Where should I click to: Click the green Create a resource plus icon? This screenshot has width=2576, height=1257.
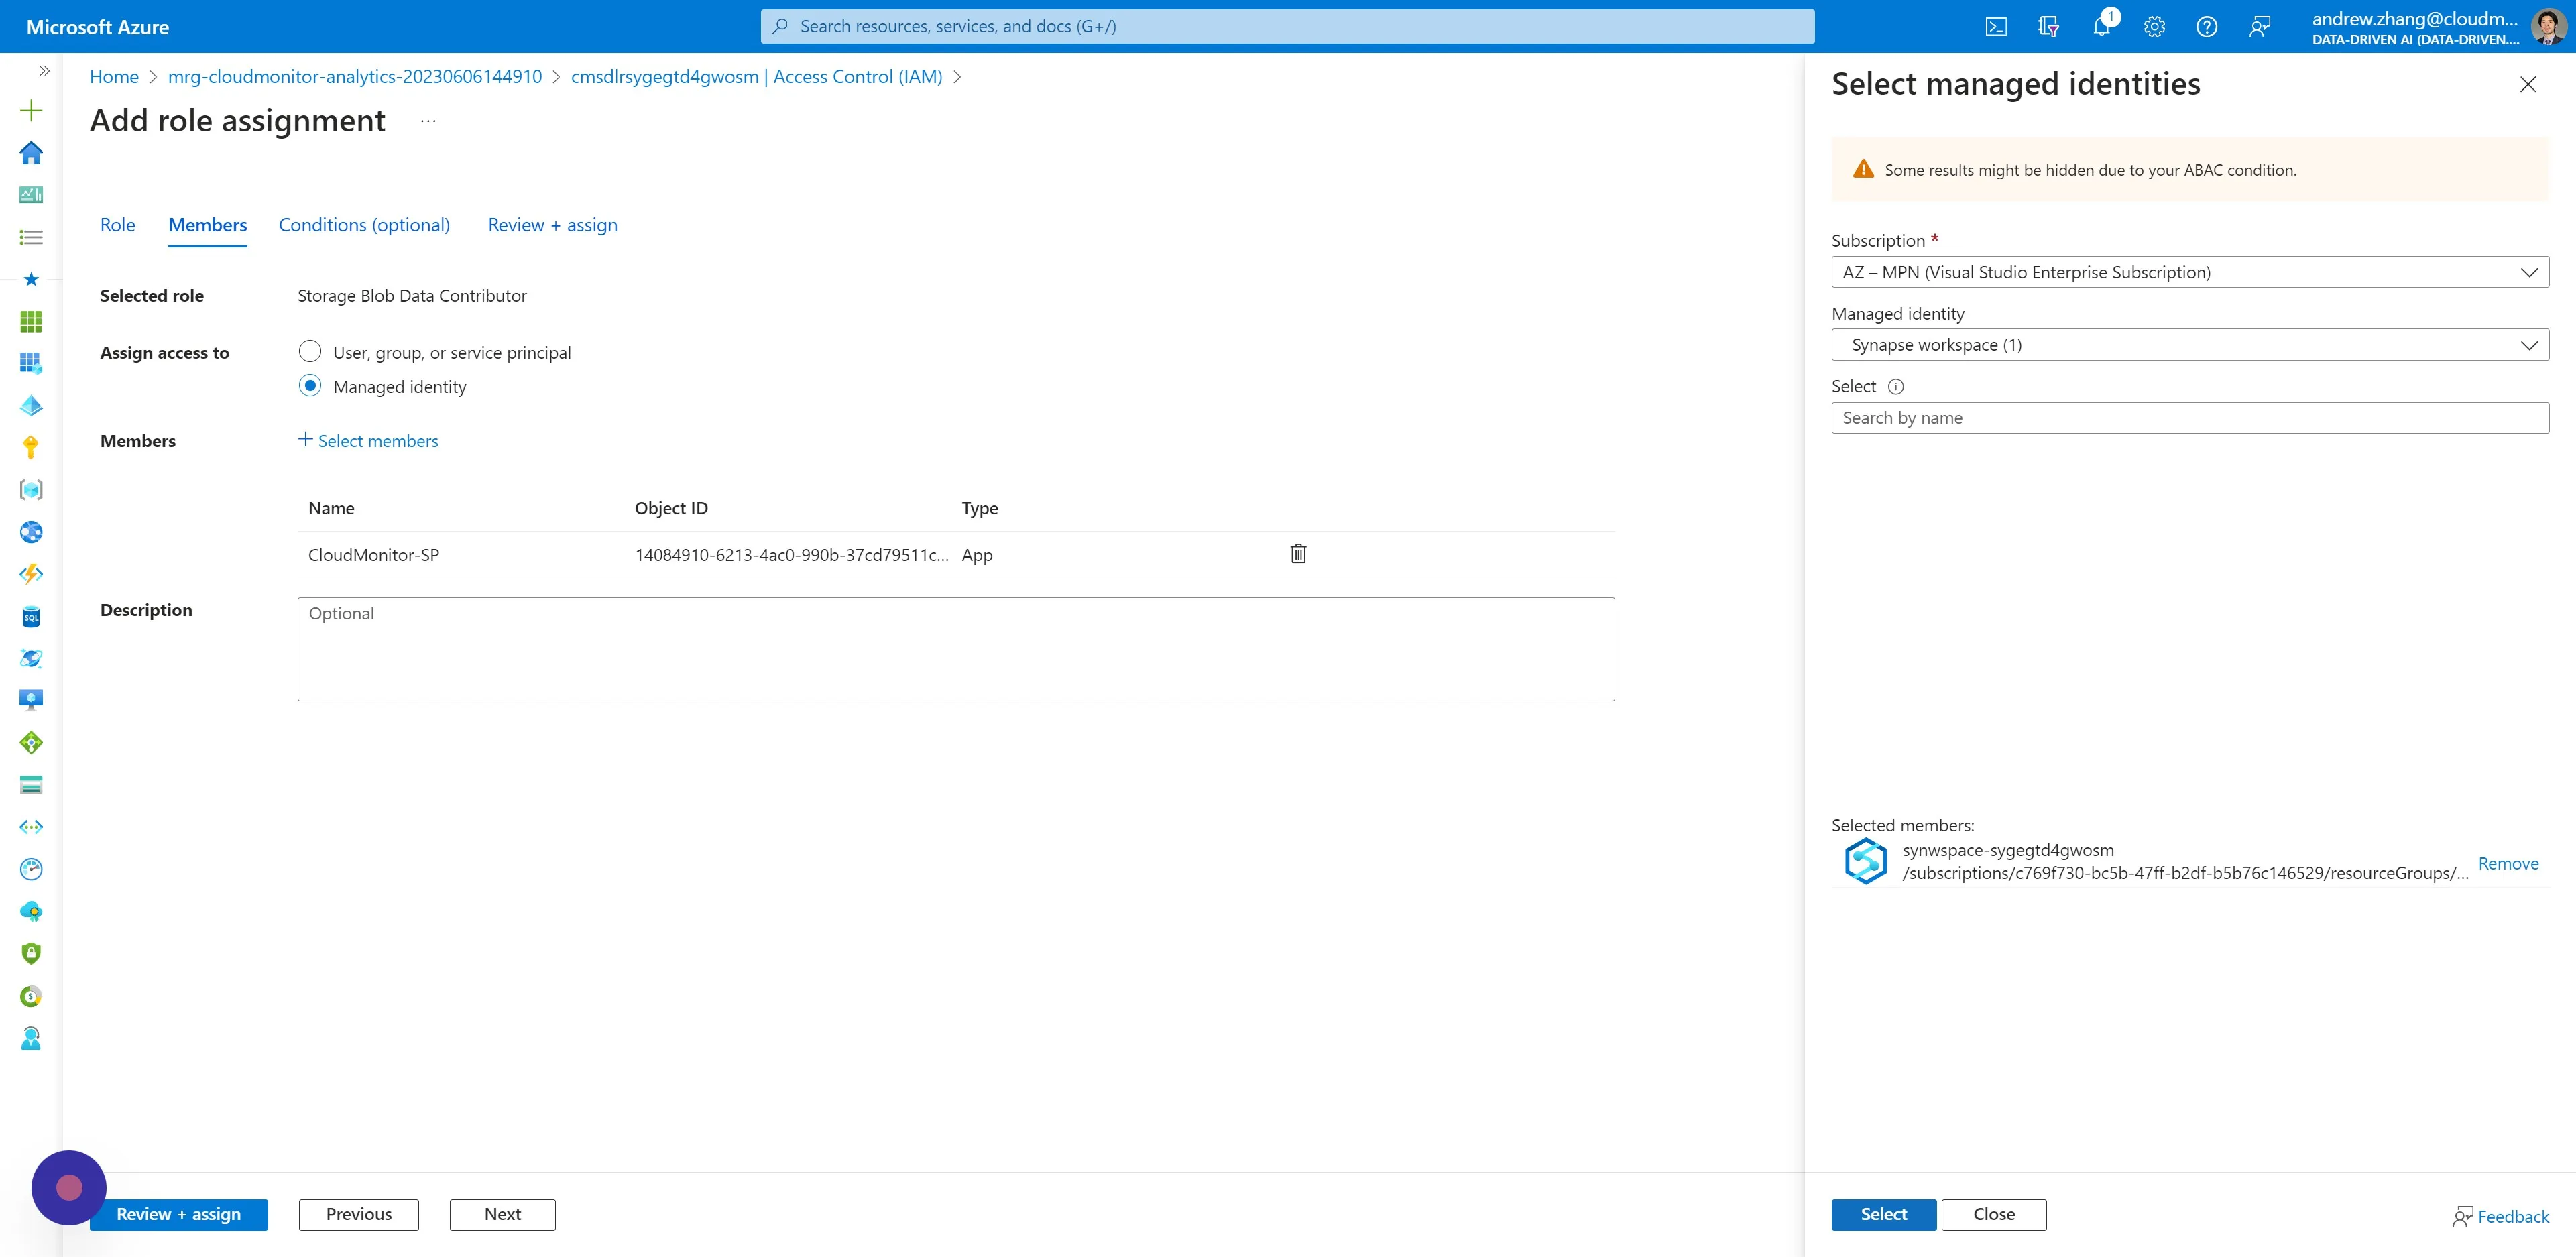tap(31, 110)
